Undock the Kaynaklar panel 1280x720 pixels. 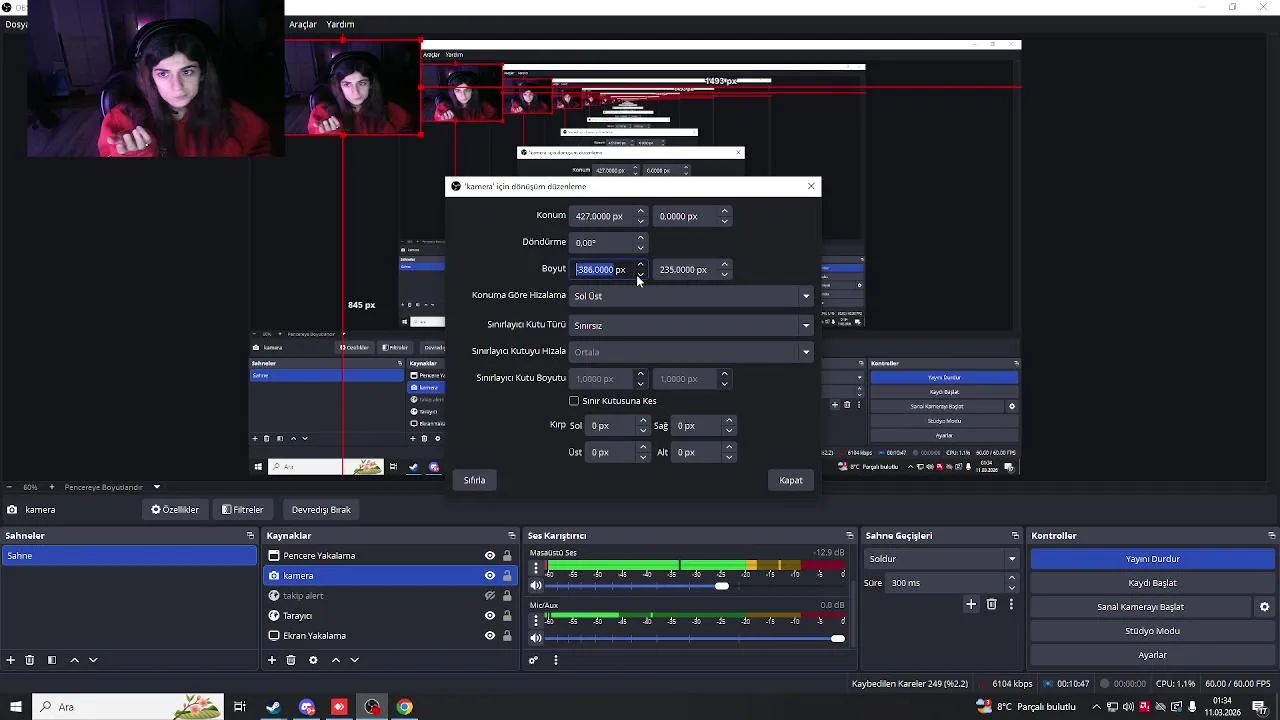pyautogui.click(x=512, y=536)
